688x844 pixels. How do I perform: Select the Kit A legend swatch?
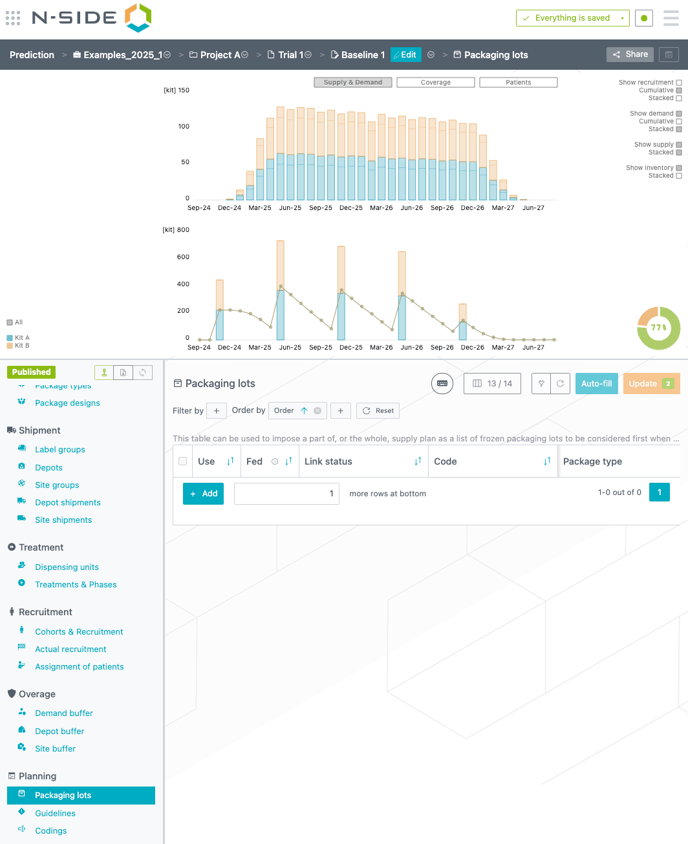10,338
